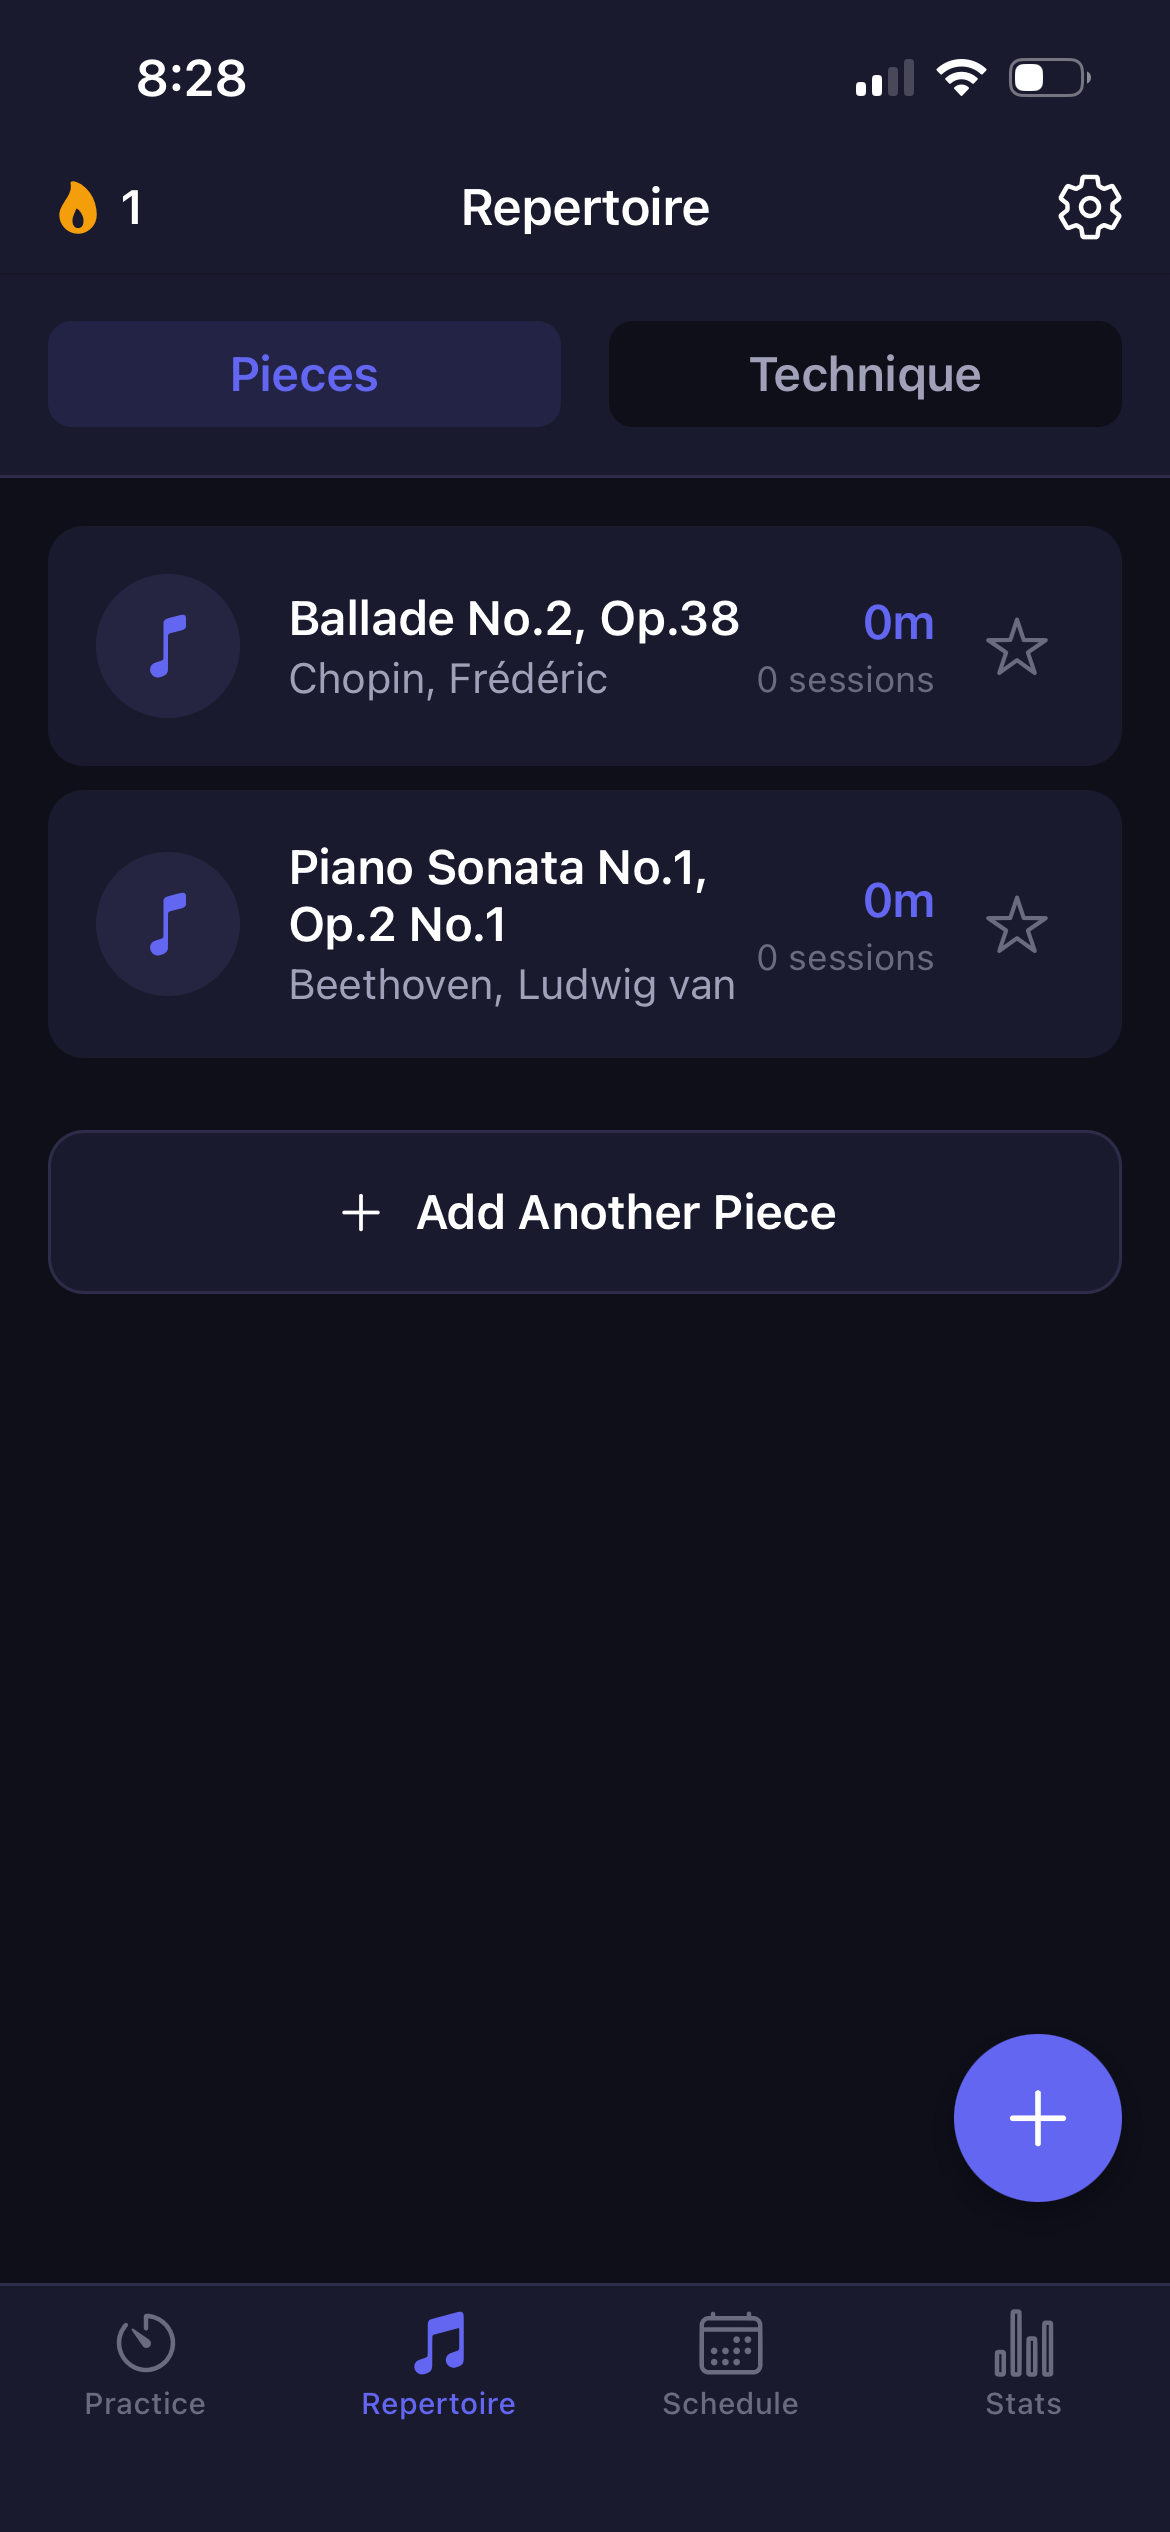
Task: View the Stats bar chart tab
Action: (x=1023, y=2364)
